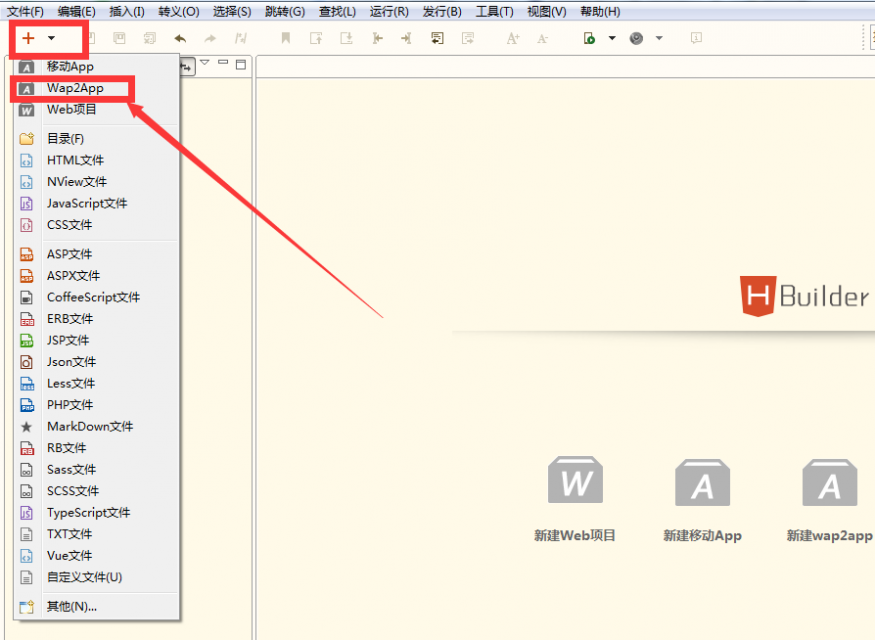Image resolution: width=875 pixels, height=640 pixels.
Task: Click the orange plus New button
Action: (28, 38)
